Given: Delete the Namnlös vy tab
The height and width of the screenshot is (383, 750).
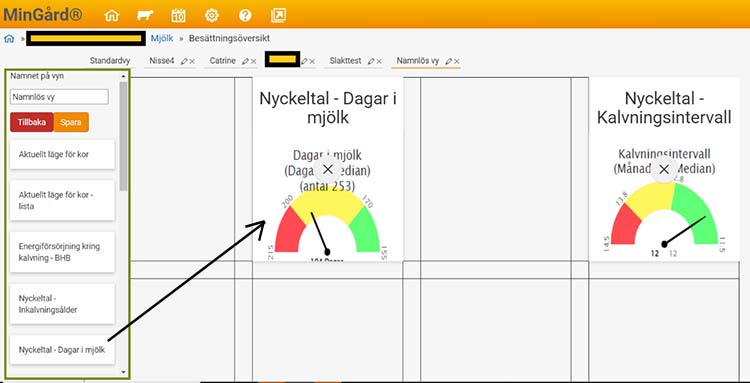Looking at the screenshot, I should 456,61.
